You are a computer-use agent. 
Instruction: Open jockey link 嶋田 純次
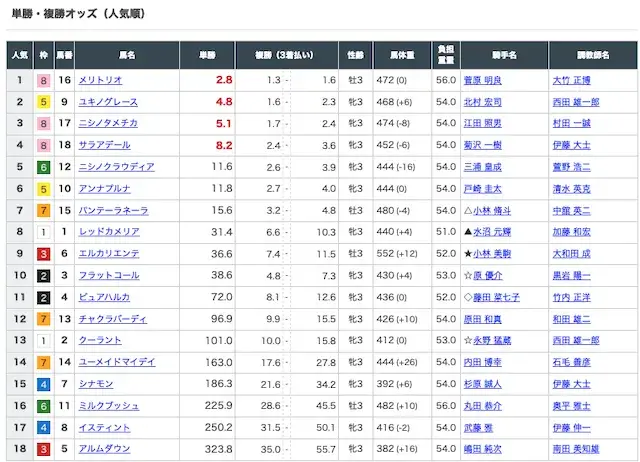point(482,449)
